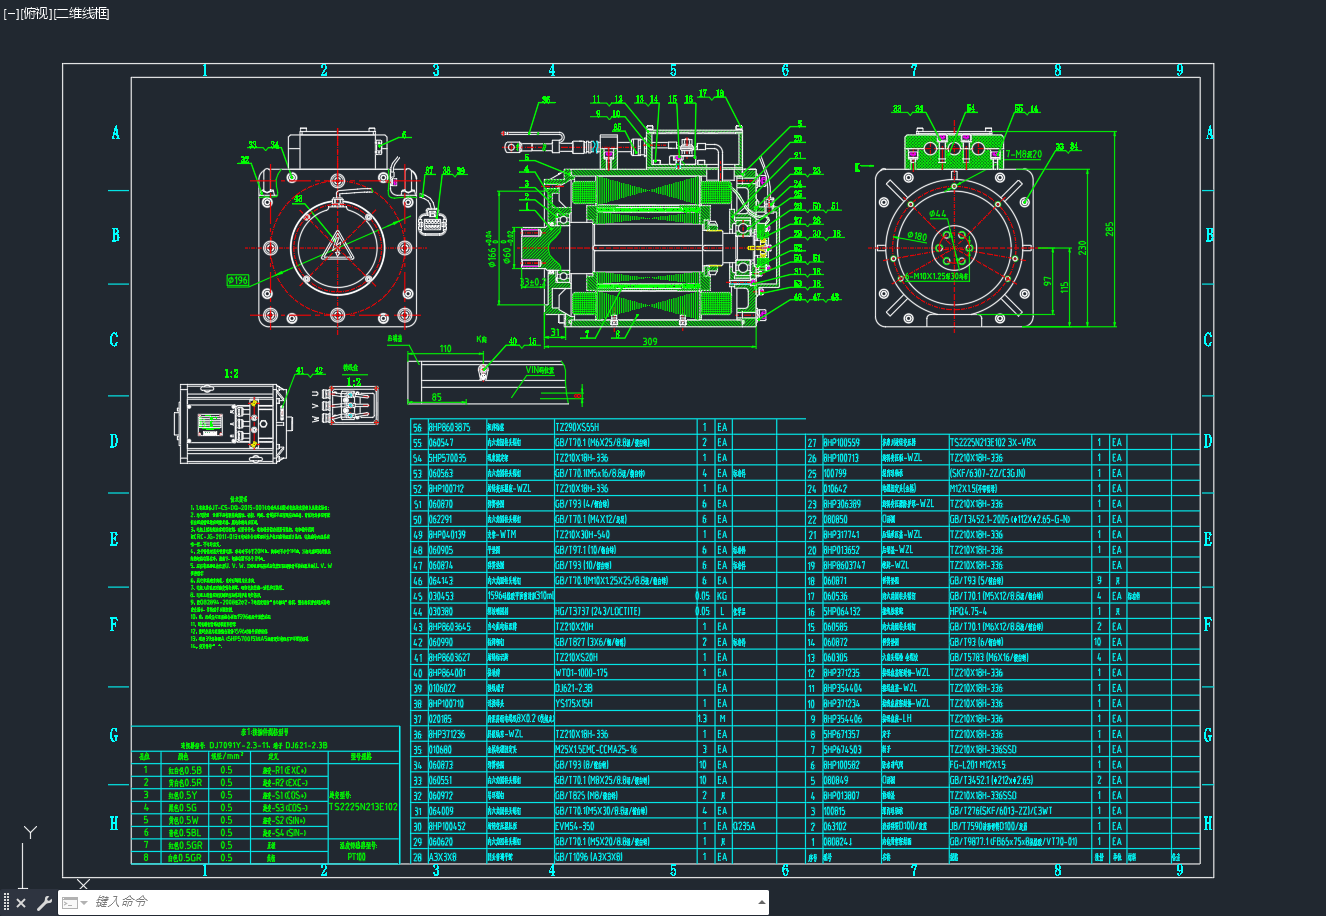This screenshot has width=1326, height=916.
Task: Click the TS2225N213E102 model text
Action: (x=363, y=806)
